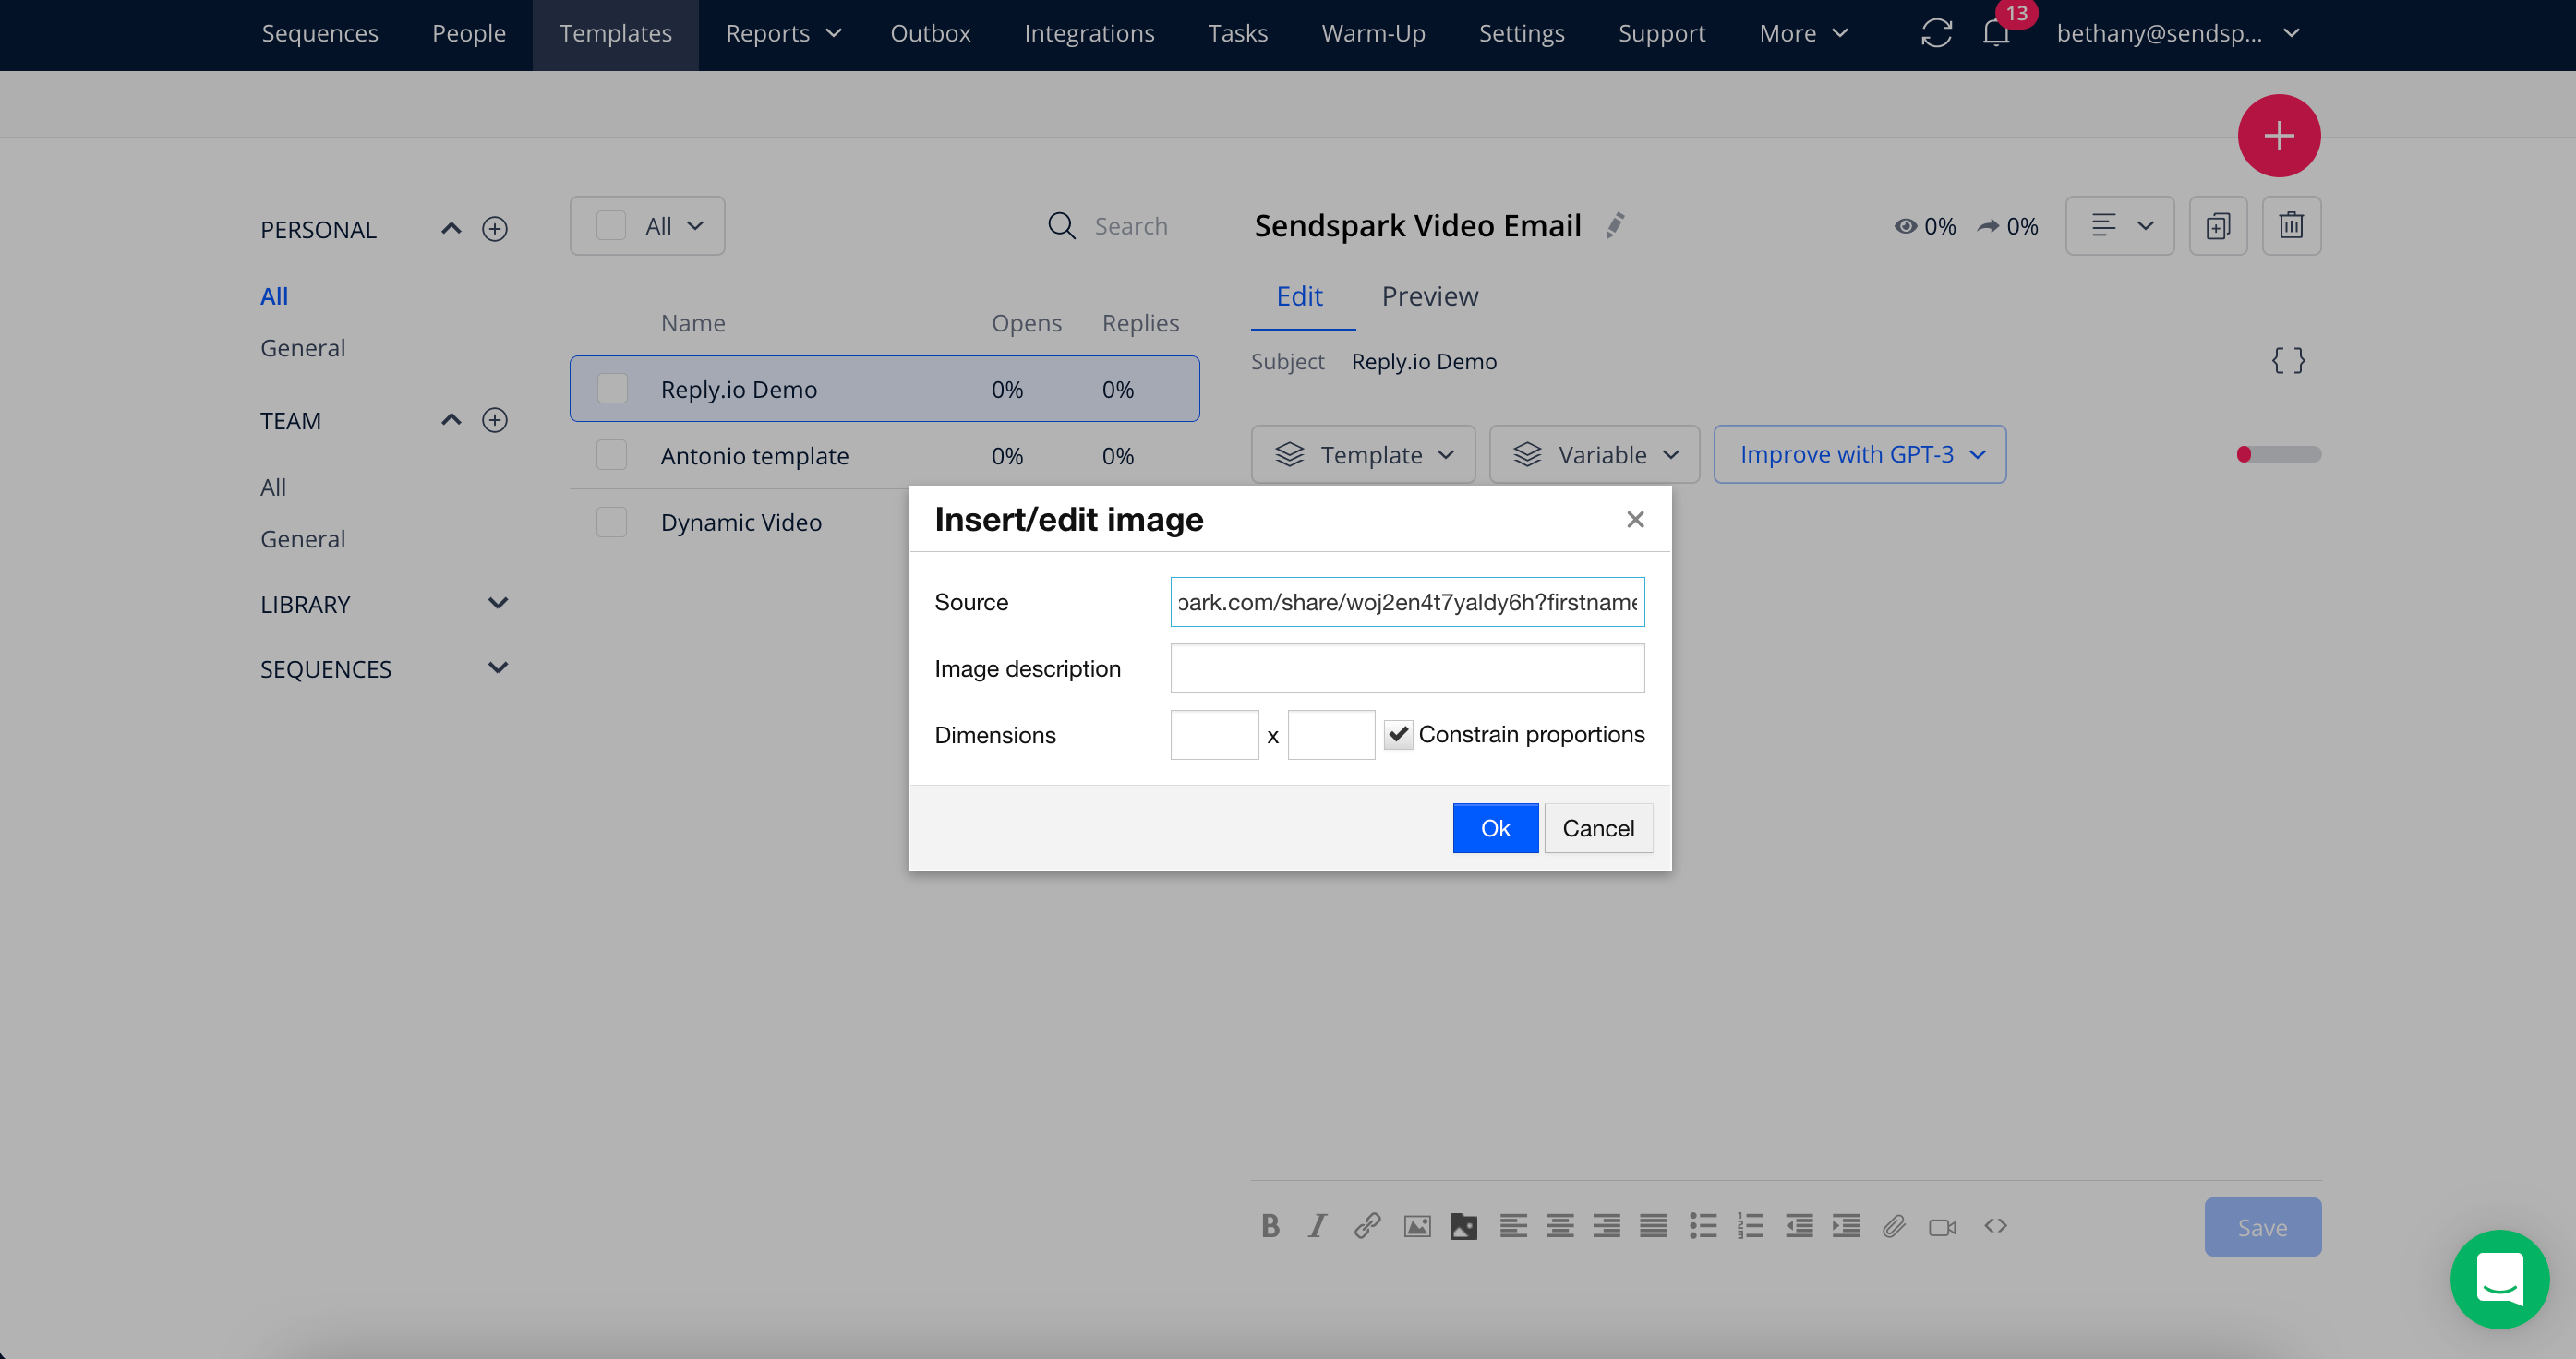Click Ok in the image dialog
The height and width of the screenshot is (1359, 2576).
coord(1495,828)
